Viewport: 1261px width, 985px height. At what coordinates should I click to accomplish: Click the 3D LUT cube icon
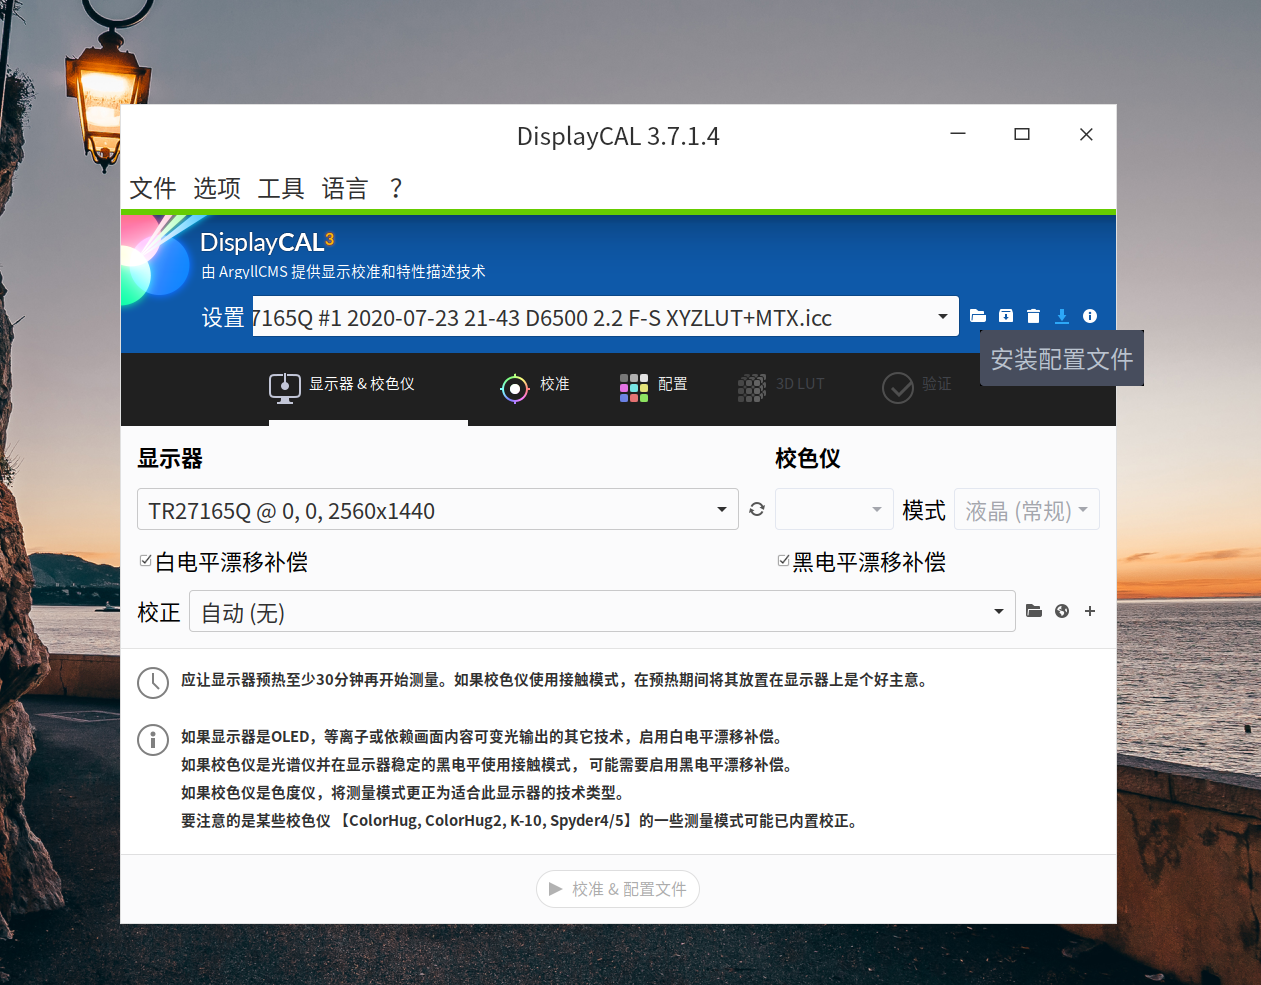click(752, 388)
